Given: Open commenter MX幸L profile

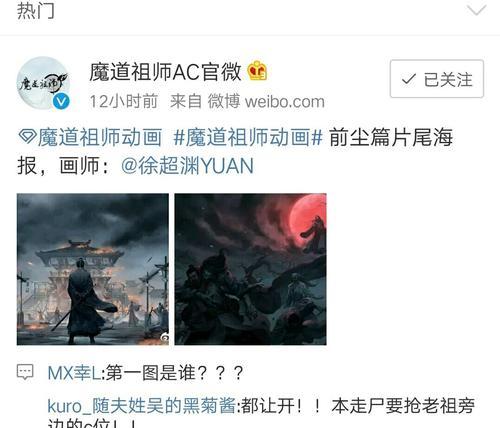Looking at the screenshot, I should [74, 373].
